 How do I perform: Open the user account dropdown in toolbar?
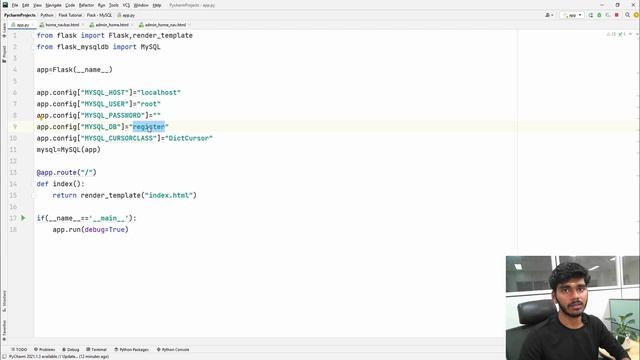549,15
